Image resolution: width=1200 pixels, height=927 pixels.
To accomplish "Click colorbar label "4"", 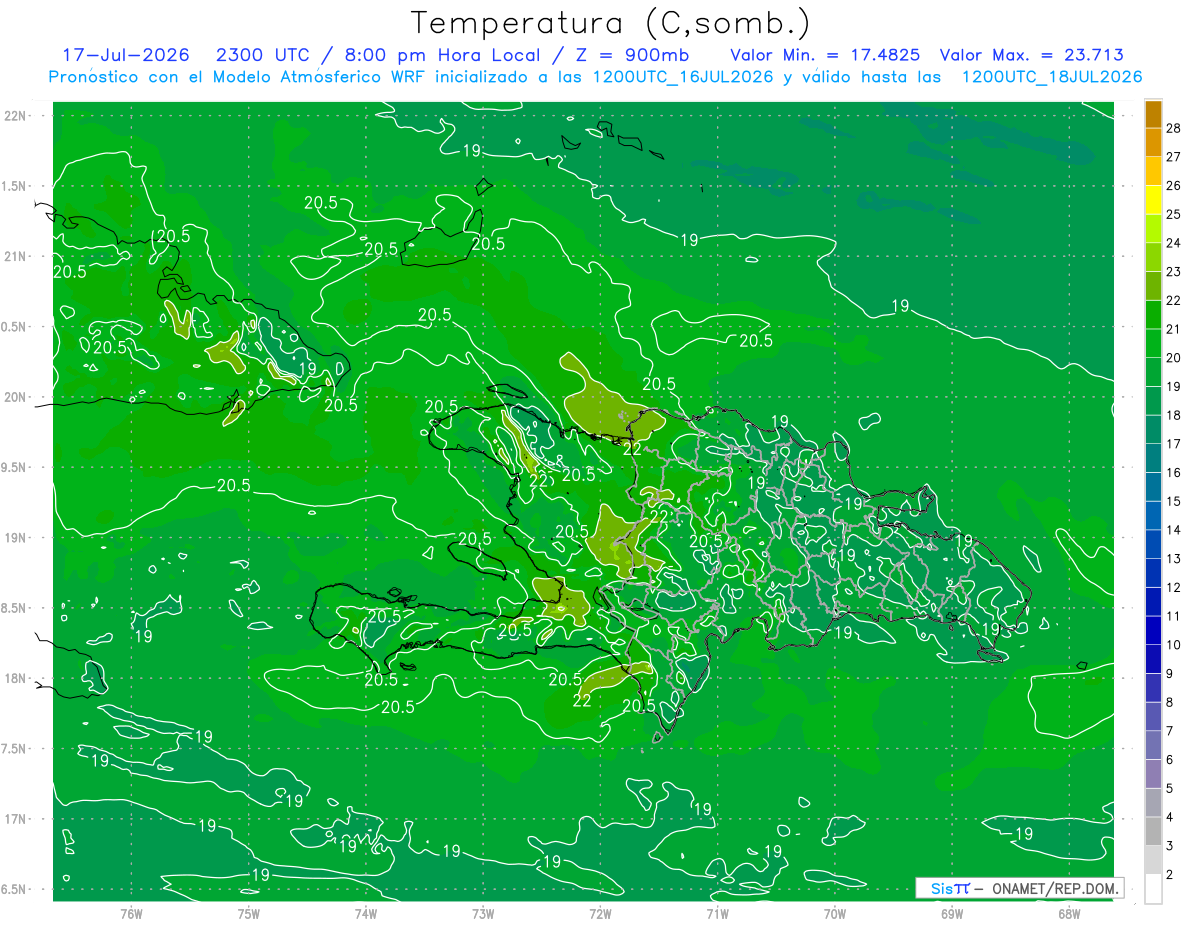I will (x=1170, y=817).
